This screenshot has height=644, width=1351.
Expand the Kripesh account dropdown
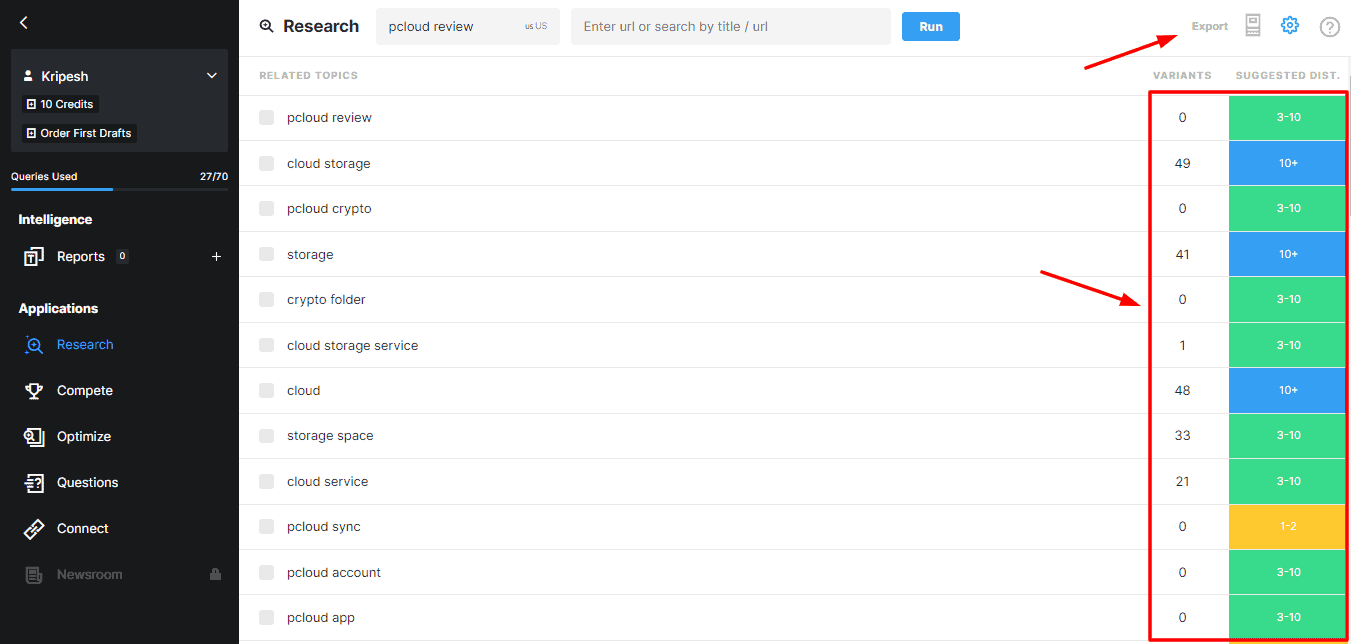[211, 76]
